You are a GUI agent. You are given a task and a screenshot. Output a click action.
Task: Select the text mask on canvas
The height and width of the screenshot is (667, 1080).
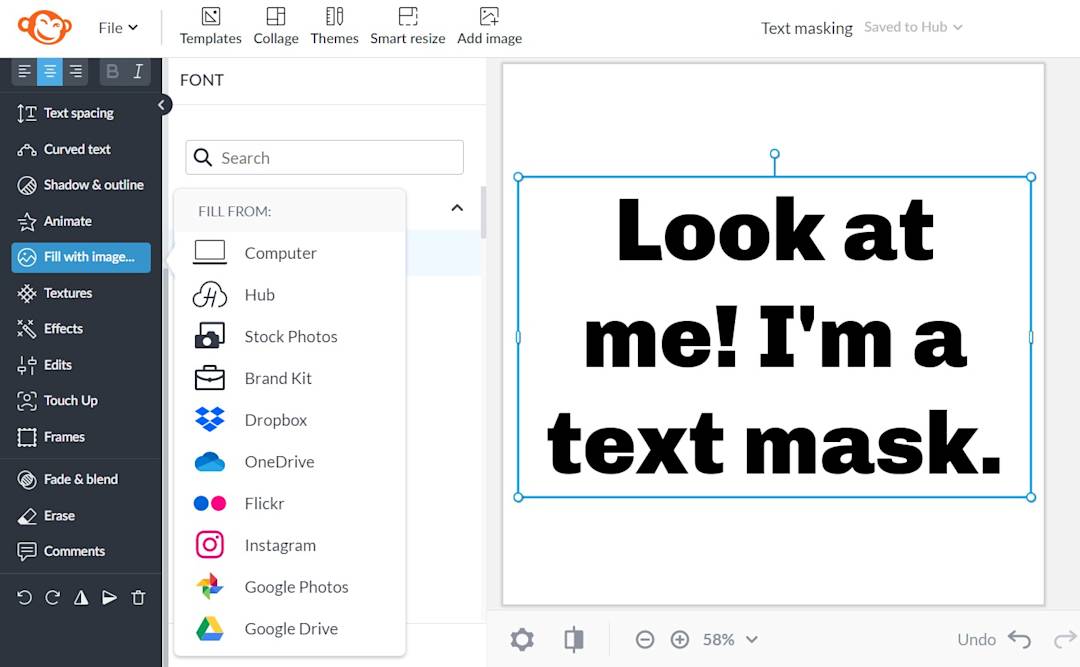(x=774, y=337)
